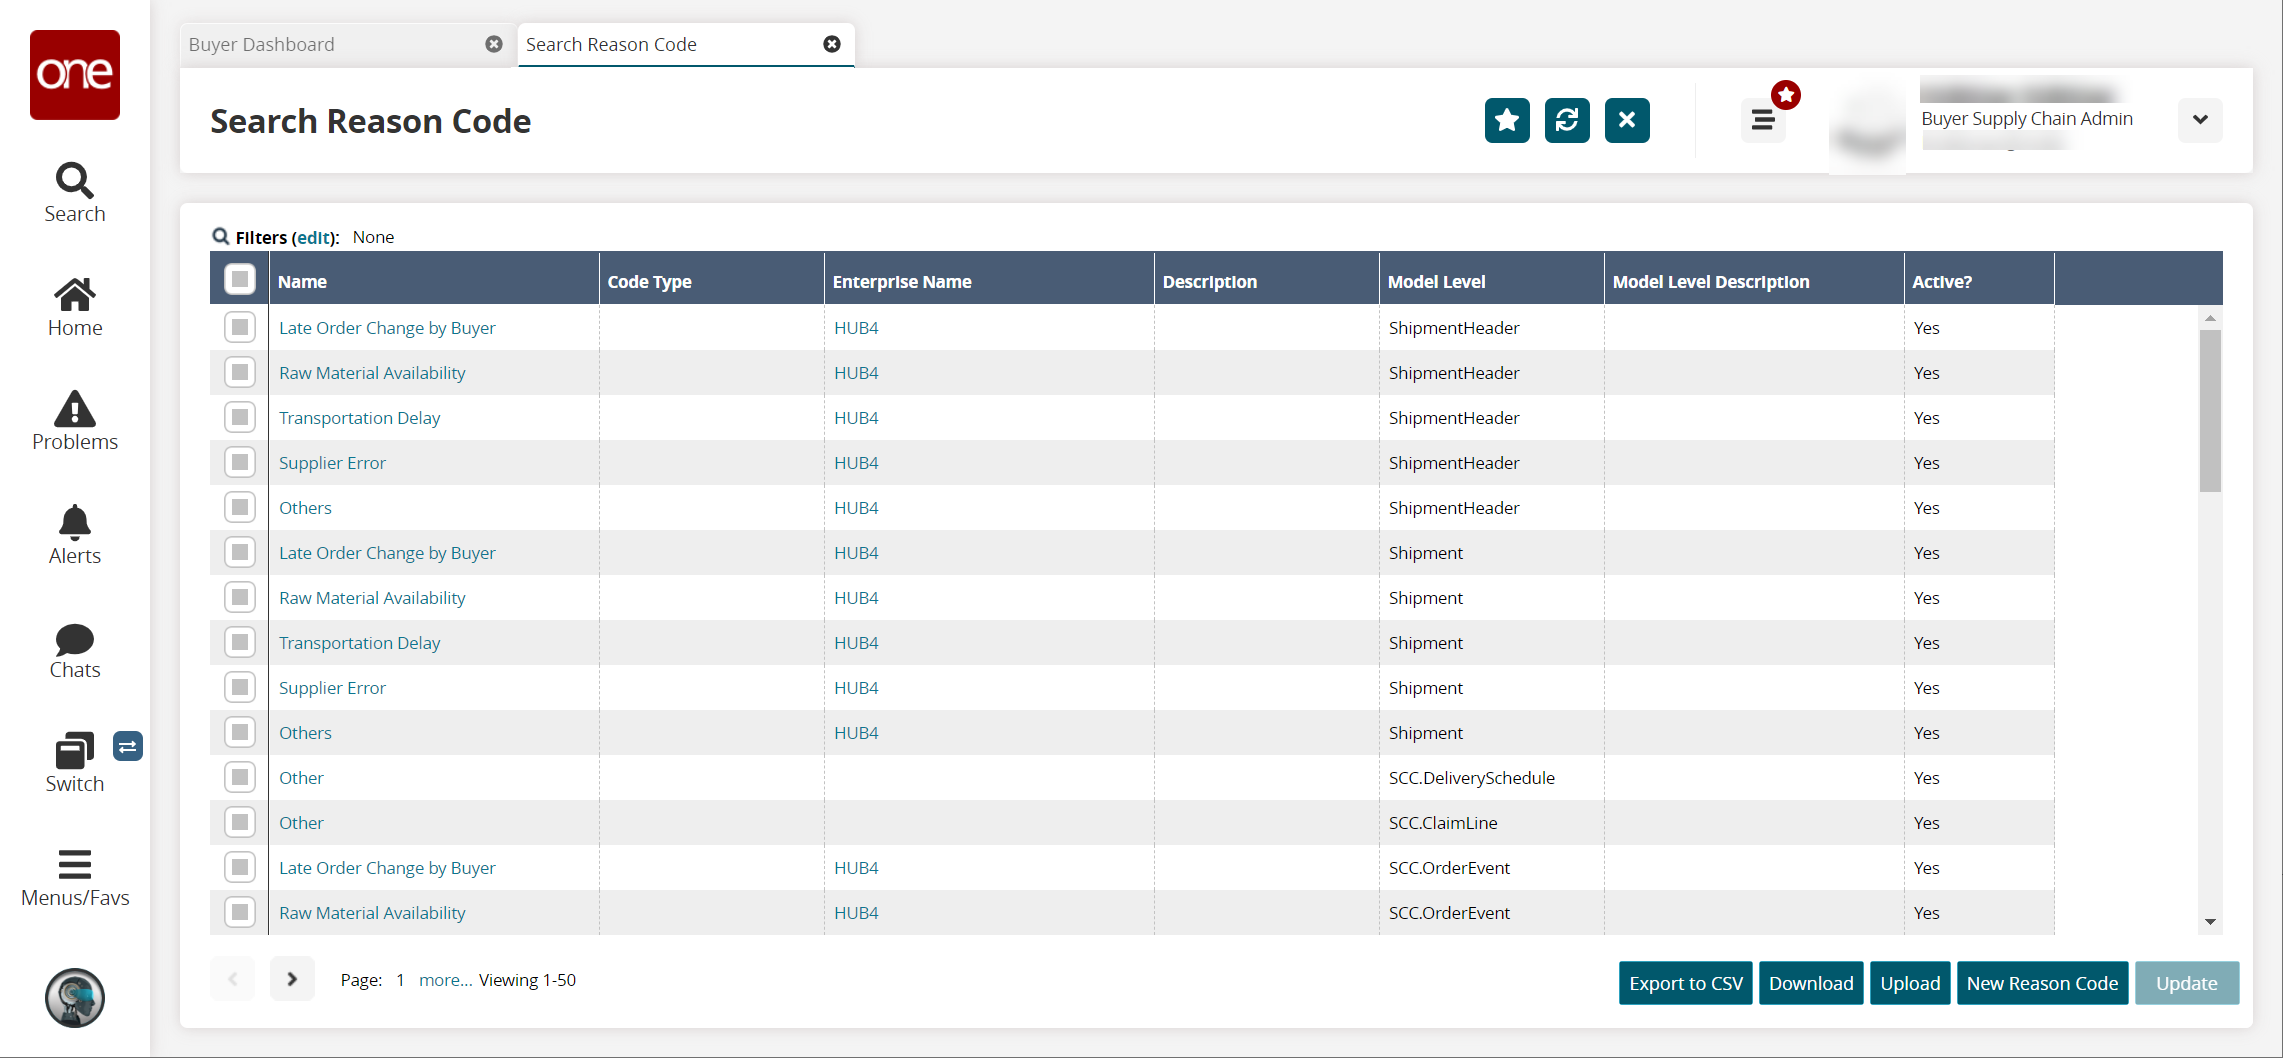Click the previous page arrow
The height and width of the screenshot is (1058, 2283).
pos(232,979)
